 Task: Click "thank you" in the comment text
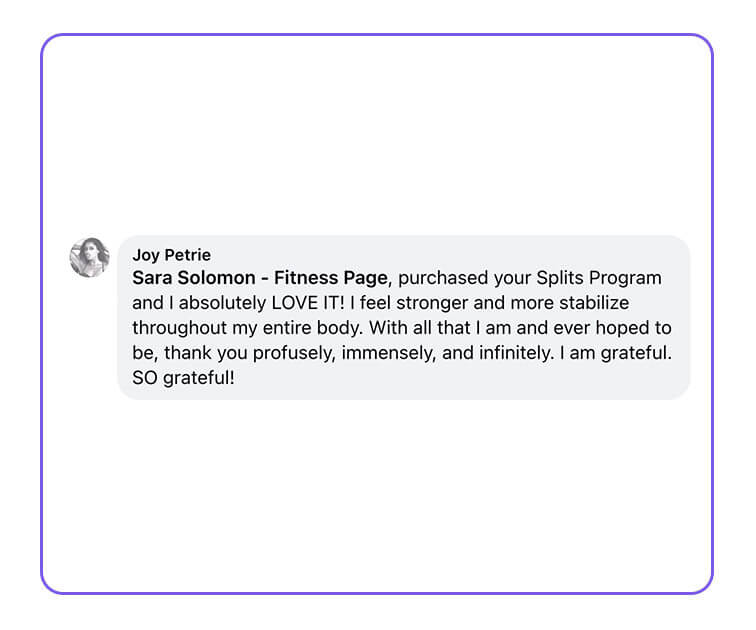[205, 353]
